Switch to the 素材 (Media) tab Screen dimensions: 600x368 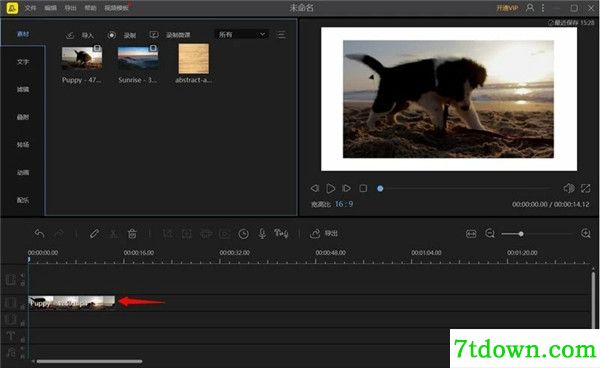click(x=23, y=34)
